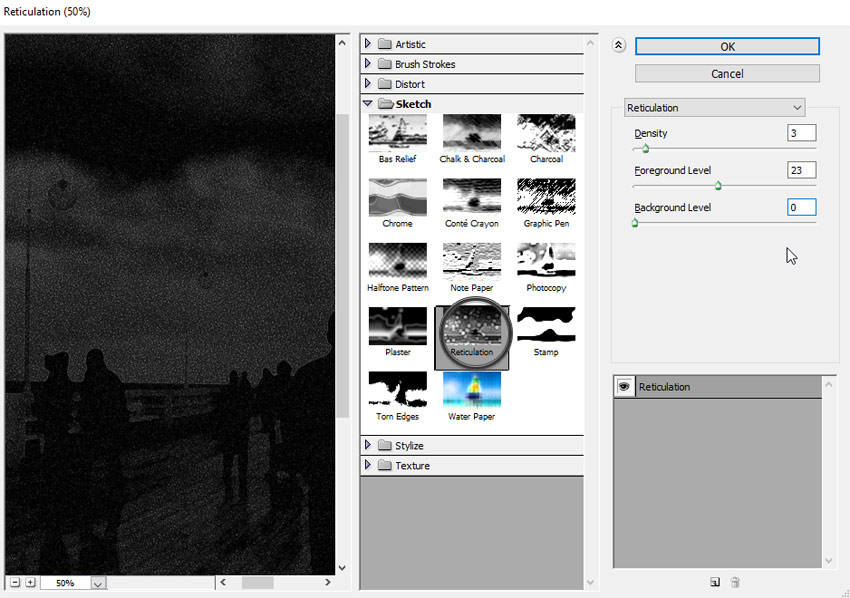Open the 50% zoom level dropdown
This screenshot has height=598, width=850.
pos(98,583)
